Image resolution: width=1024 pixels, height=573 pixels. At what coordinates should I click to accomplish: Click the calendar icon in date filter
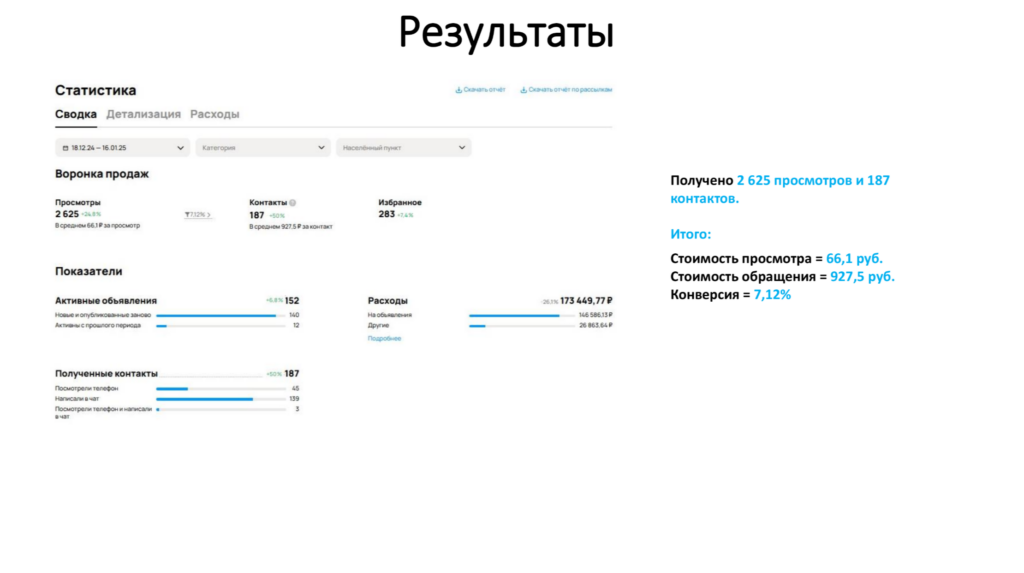(x=65, y=148)
